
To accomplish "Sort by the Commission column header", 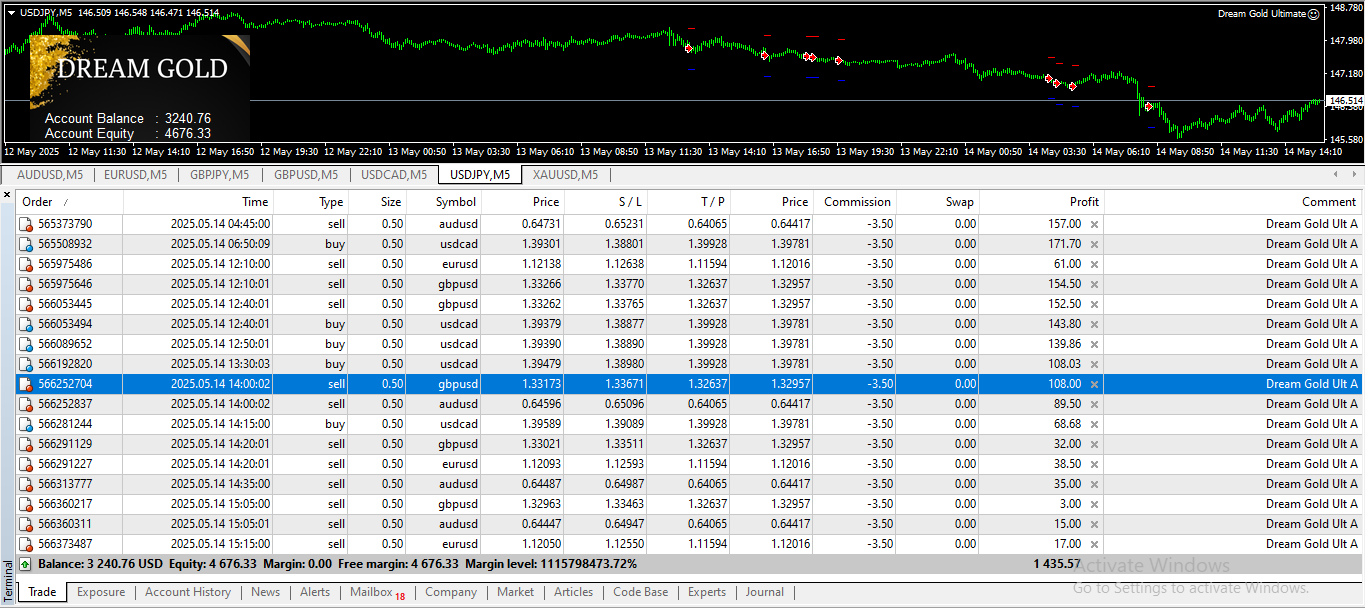I will pyautogui.click(x=855, y=202).
